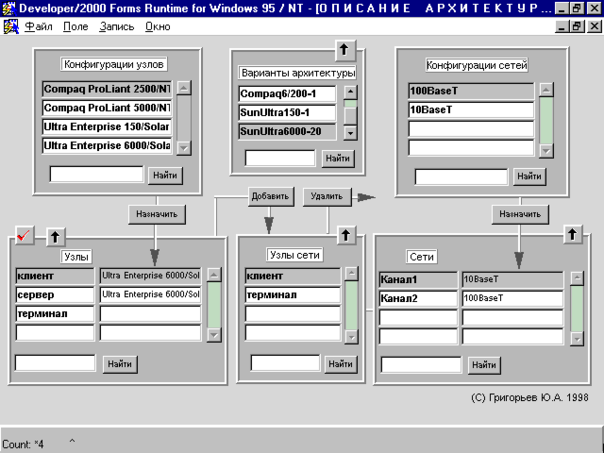Select Compaq6/200-1 architecture variant
Screen dimensions: 604x453
point(287,94)
